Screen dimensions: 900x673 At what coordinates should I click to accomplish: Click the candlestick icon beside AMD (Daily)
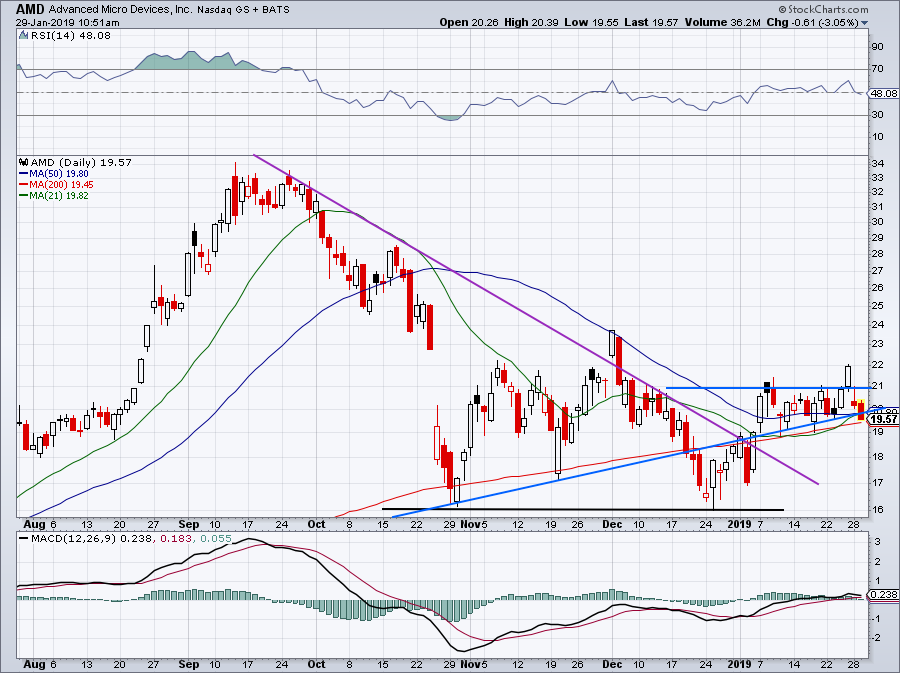[24, 162]
